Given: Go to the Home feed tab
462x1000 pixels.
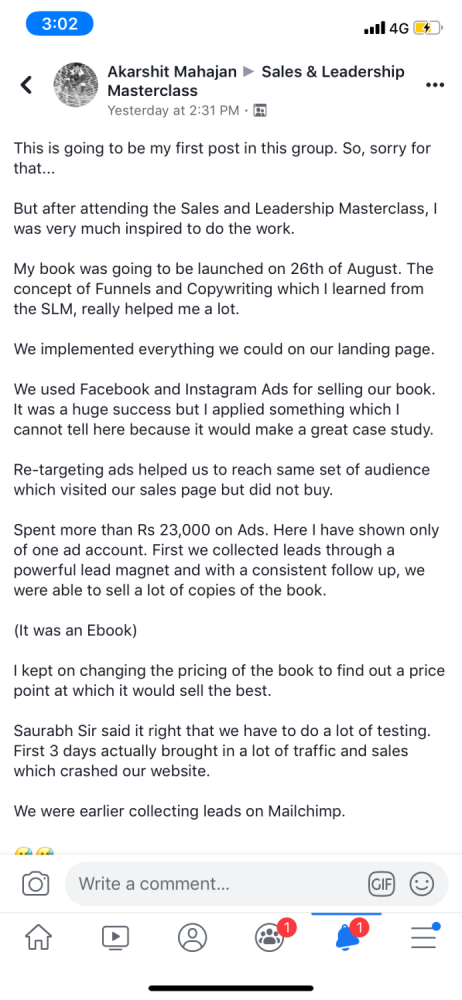Looking at the screenshot, I should click(38, 938).
